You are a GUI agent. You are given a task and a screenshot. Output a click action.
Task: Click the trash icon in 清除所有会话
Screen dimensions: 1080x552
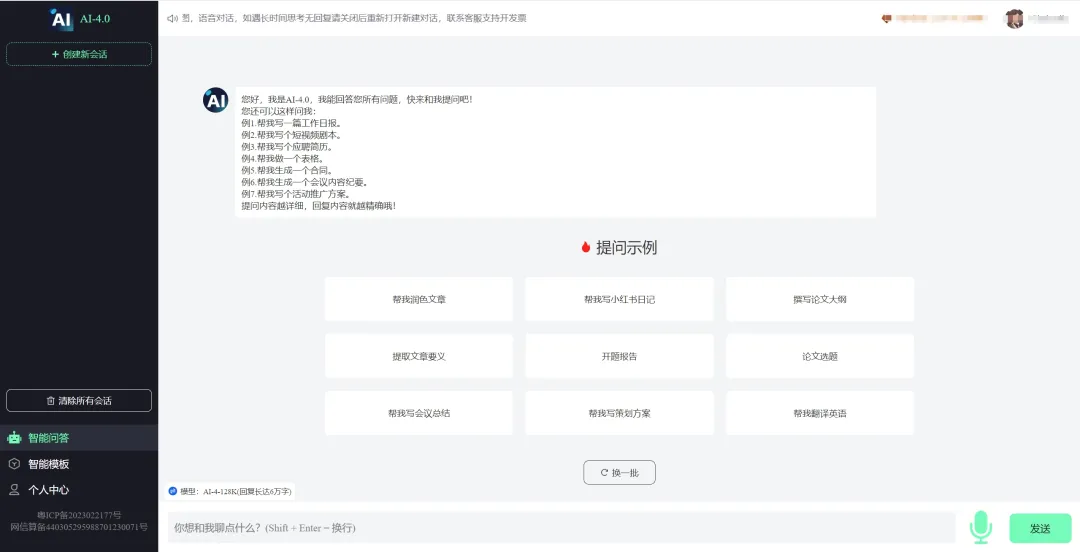pyautogui.click(x=50, y=400)
